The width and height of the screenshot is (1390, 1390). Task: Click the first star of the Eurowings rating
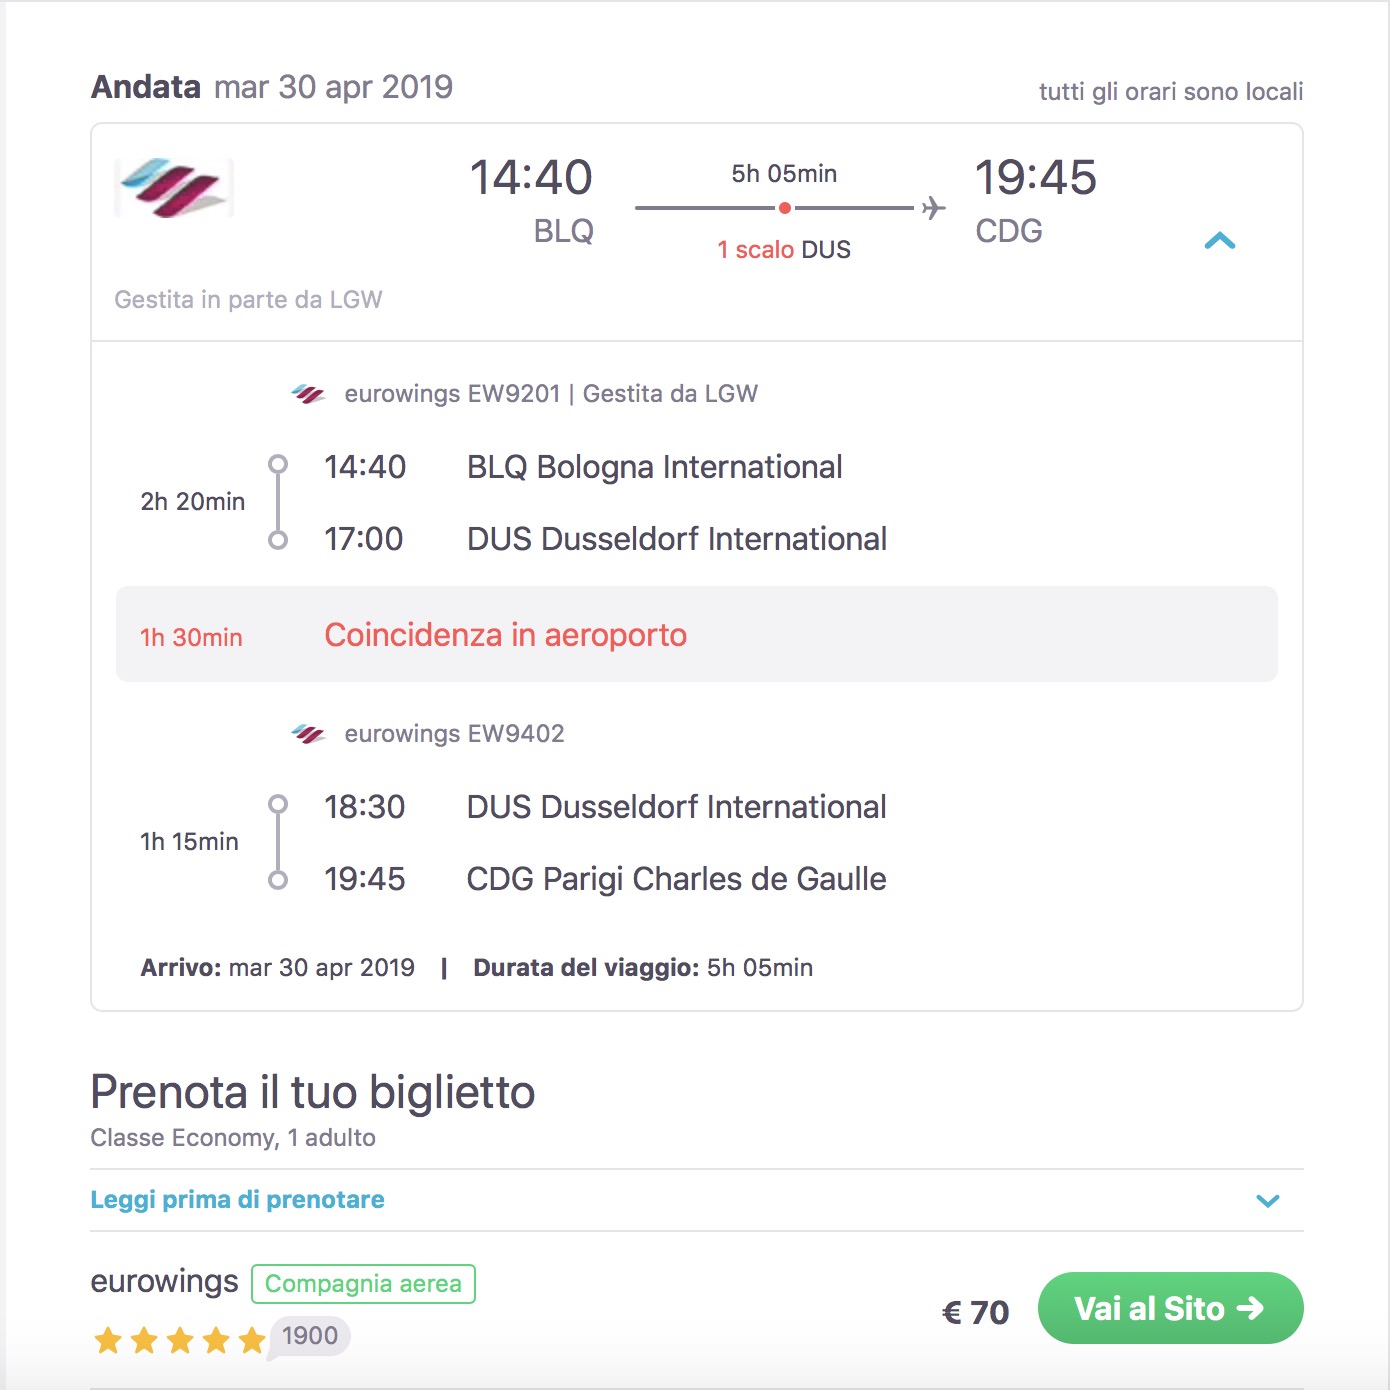(110, 1337)
